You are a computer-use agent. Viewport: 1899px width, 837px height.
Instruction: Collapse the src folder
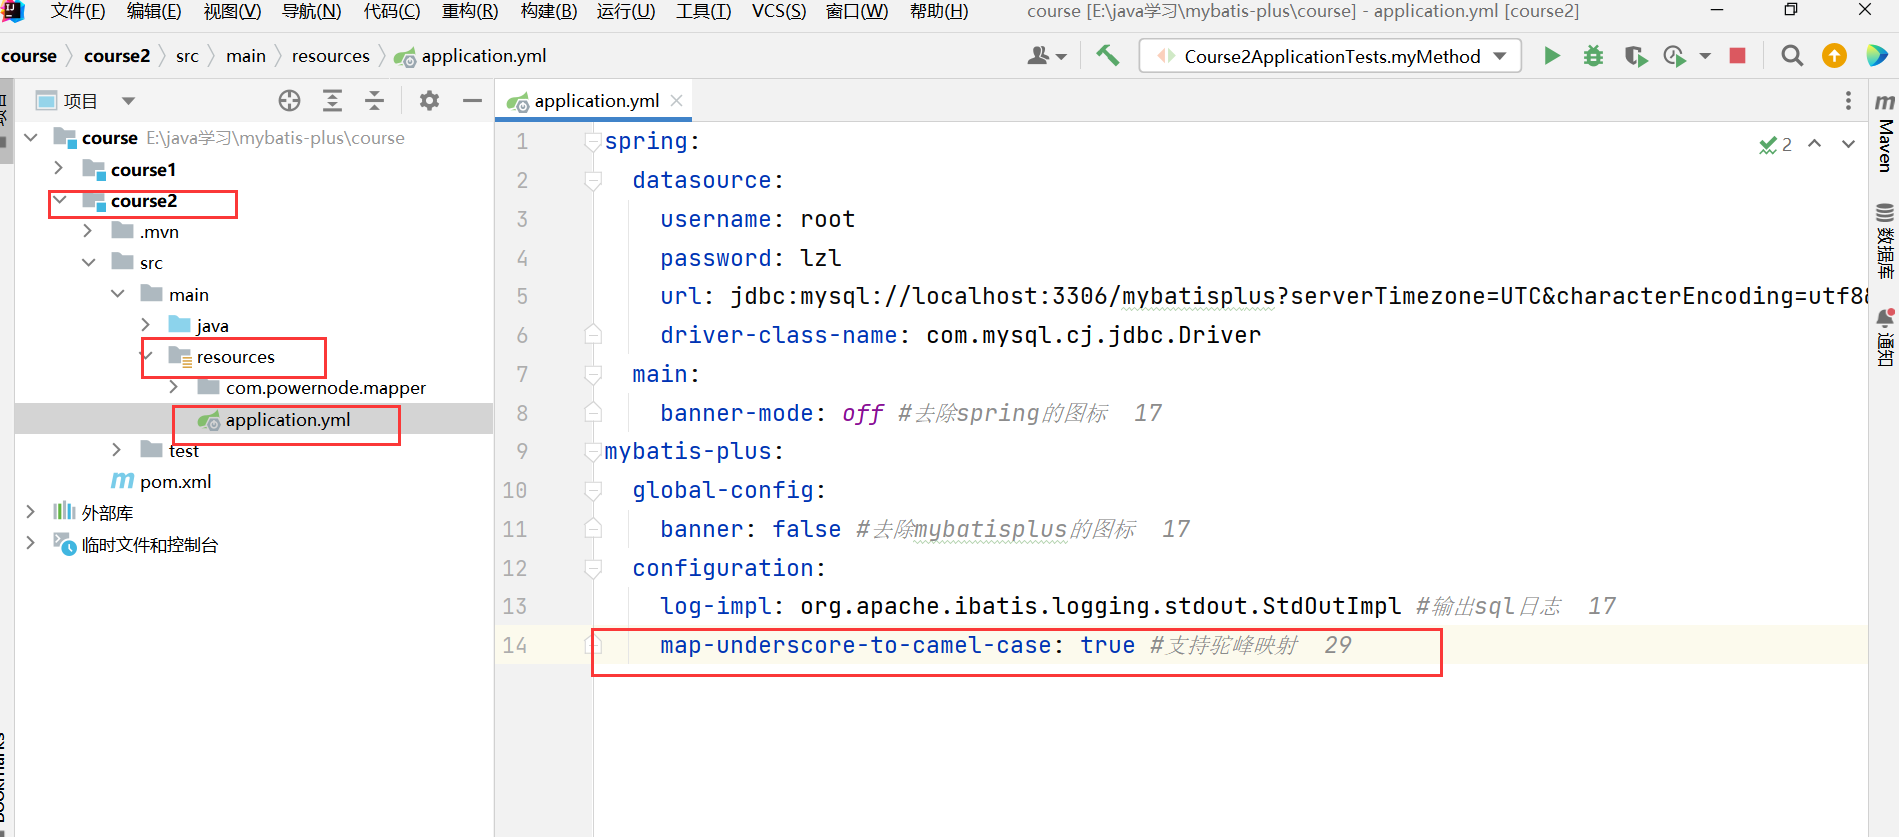point(88,262)
